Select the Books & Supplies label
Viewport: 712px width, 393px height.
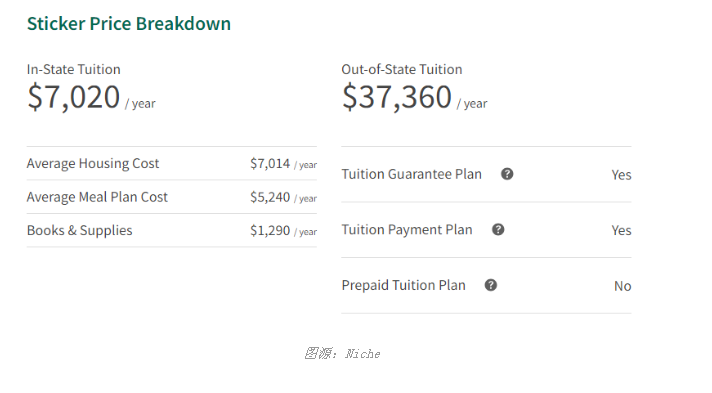click(x=79, y=230)
